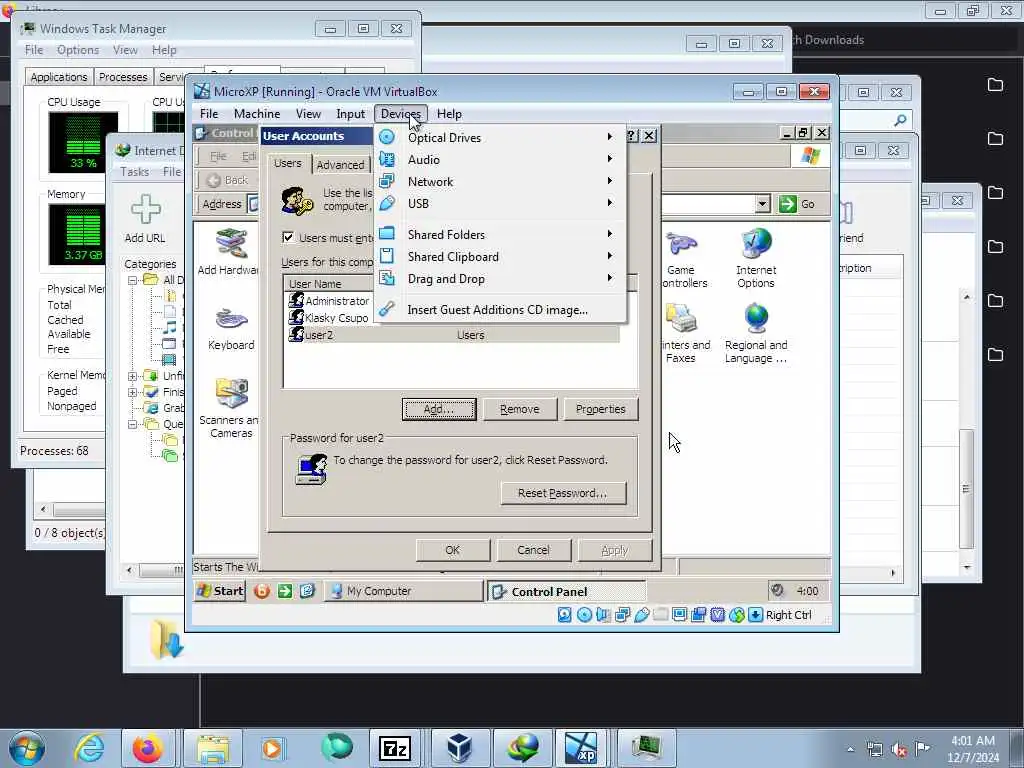1024x768 pixels.
Task: Open VirtualBox Help menu
Action: coord(449,114)
